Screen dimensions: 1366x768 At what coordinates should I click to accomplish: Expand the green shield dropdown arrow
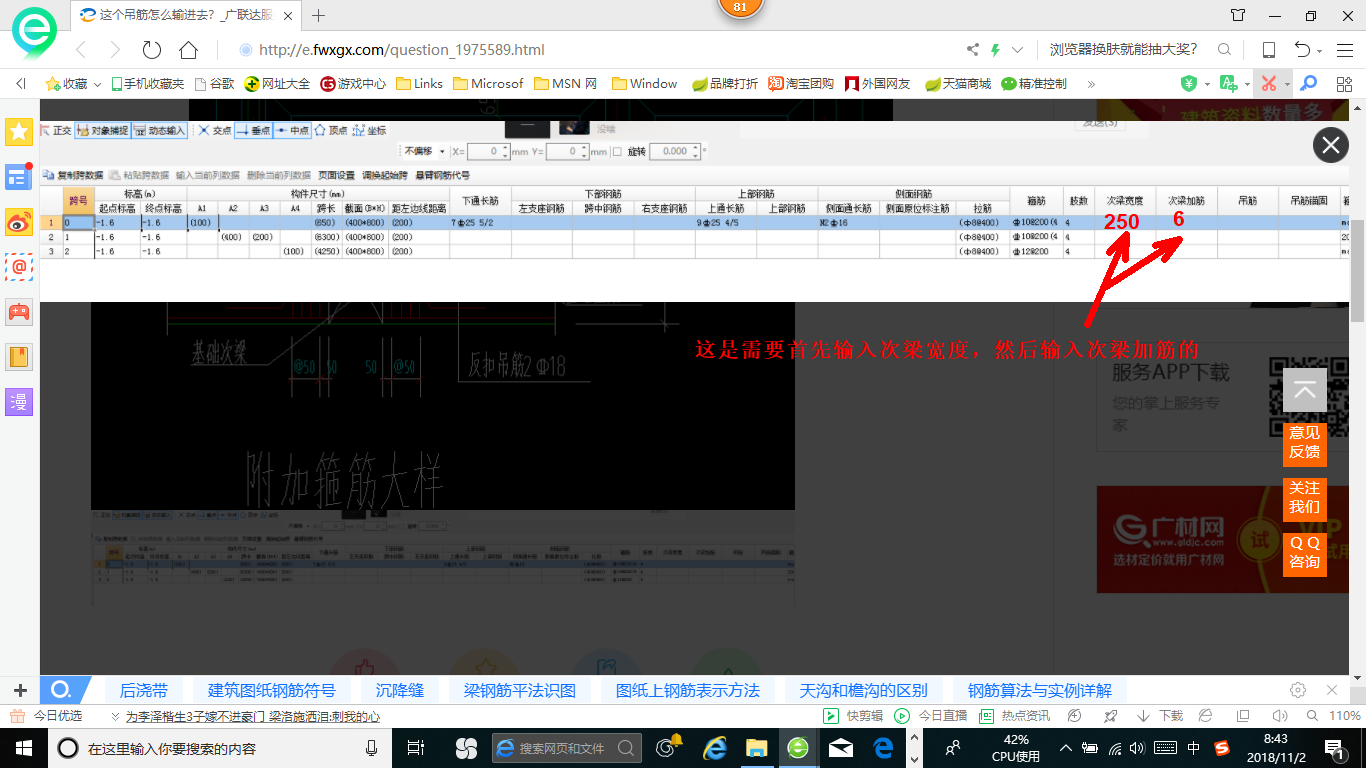[1207, 85]
